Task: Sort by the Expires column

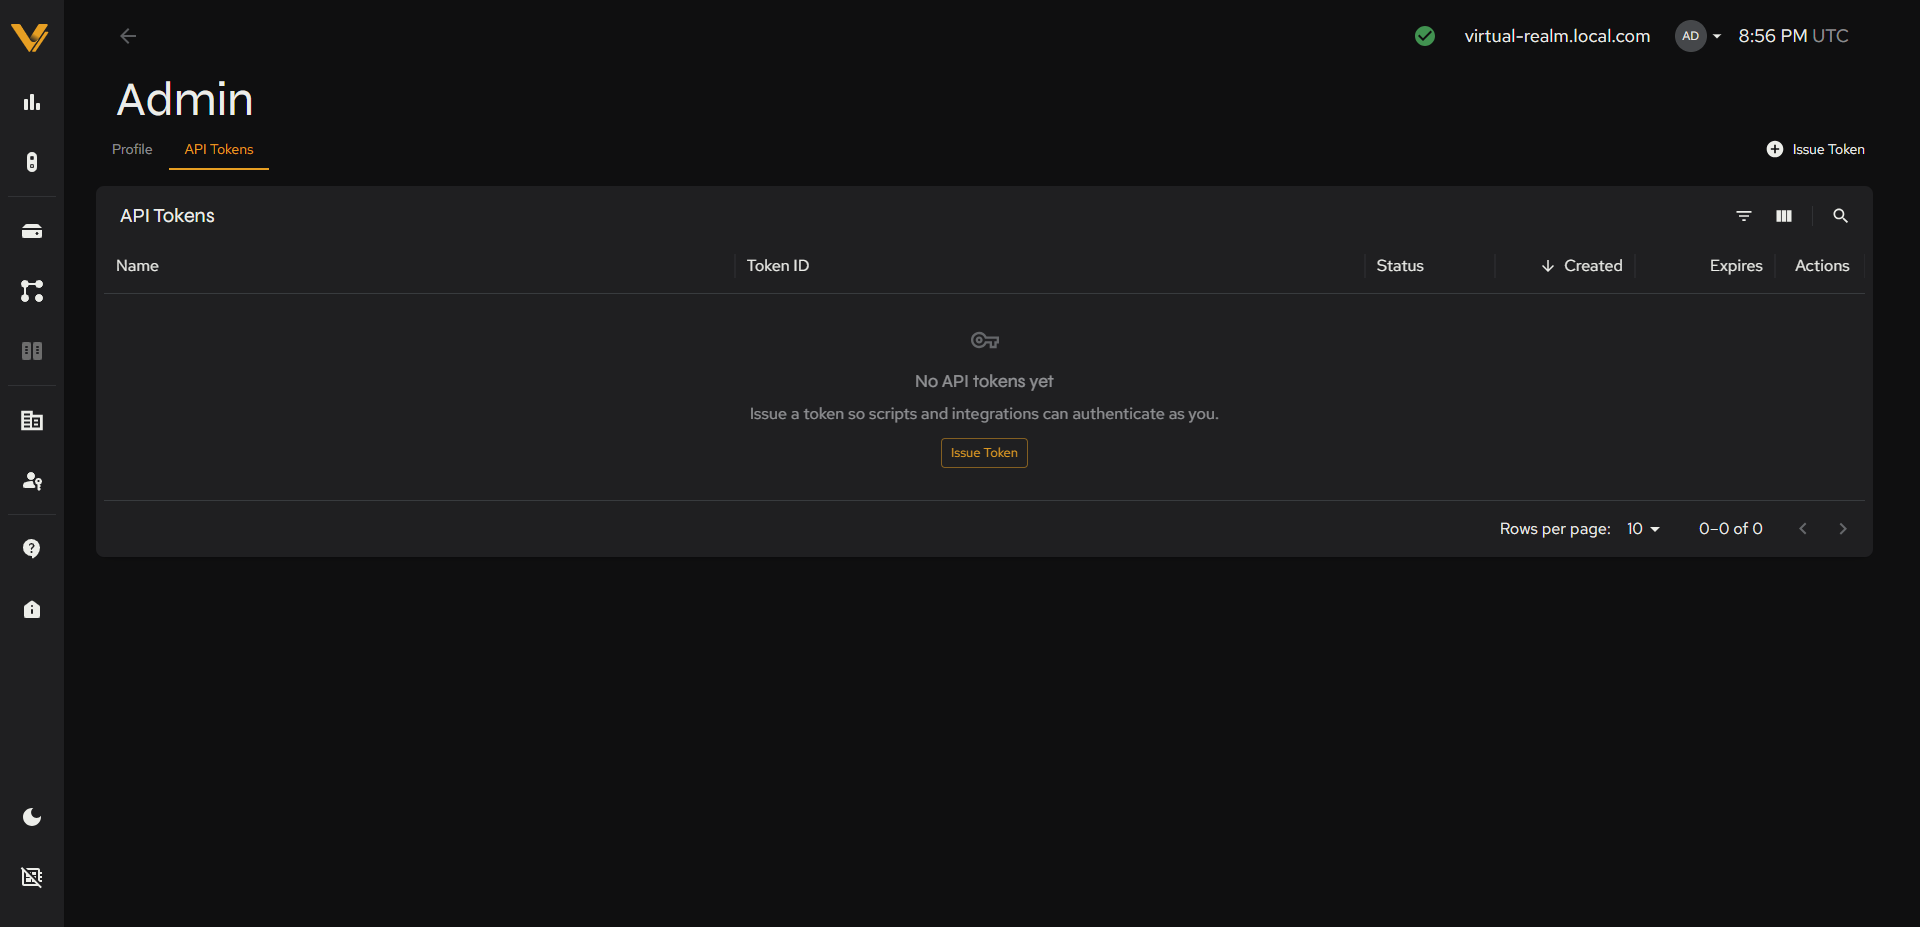Action: pos(1736,266)
